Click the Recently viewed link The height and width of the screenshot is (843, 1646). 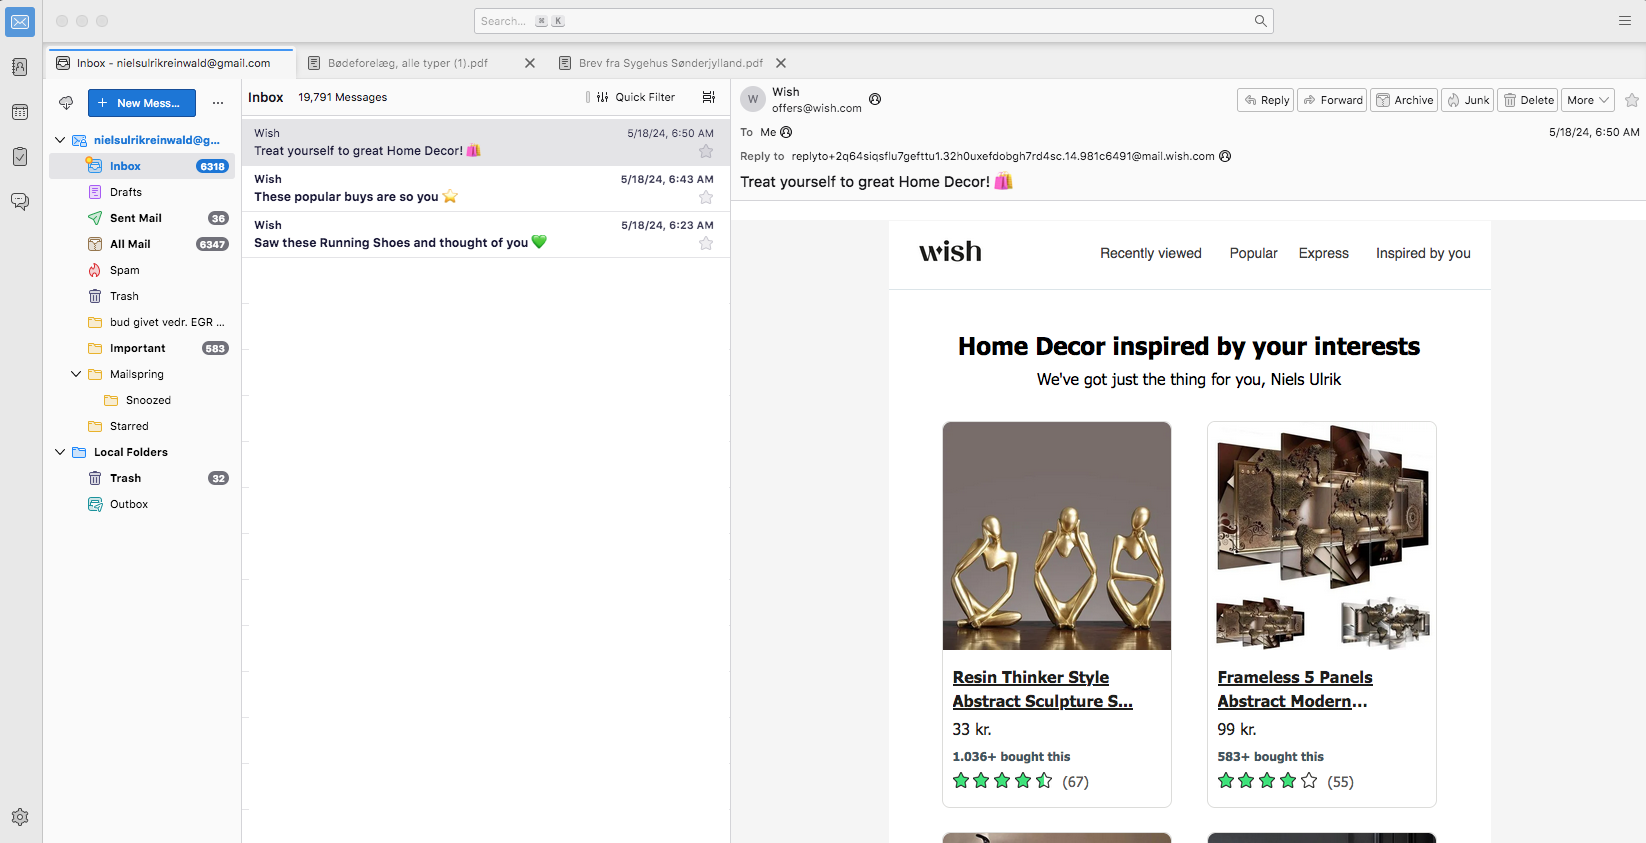(x=1151, y=253)
